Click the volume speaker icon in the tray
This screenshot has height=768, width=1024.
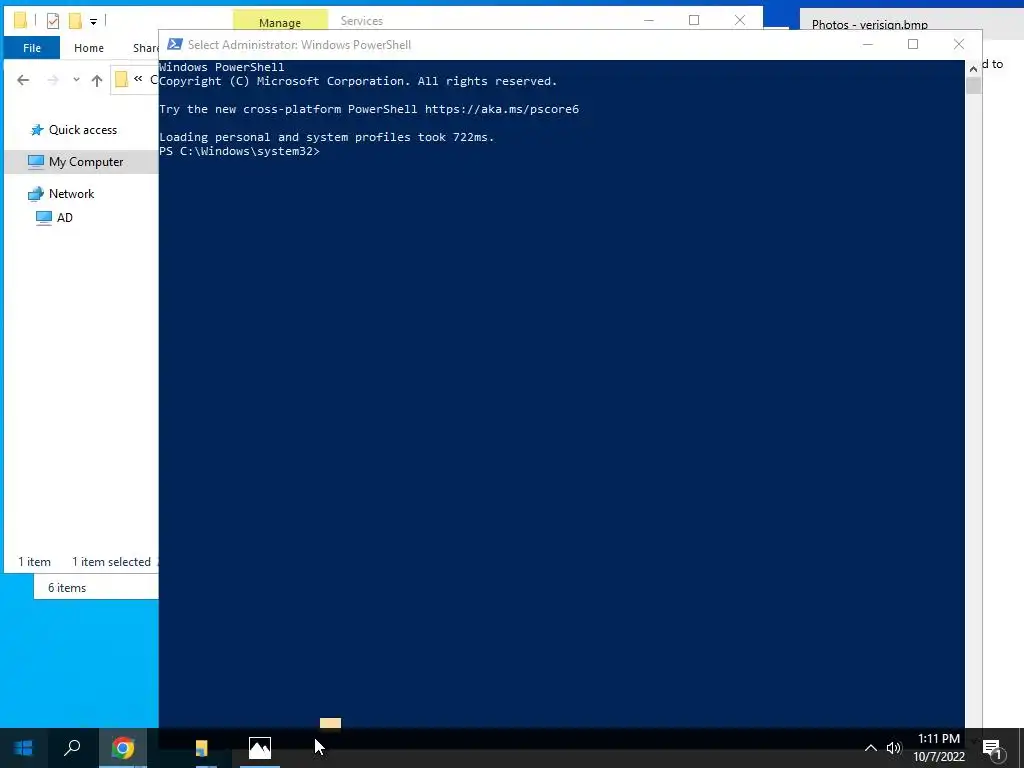pos(894,748)
